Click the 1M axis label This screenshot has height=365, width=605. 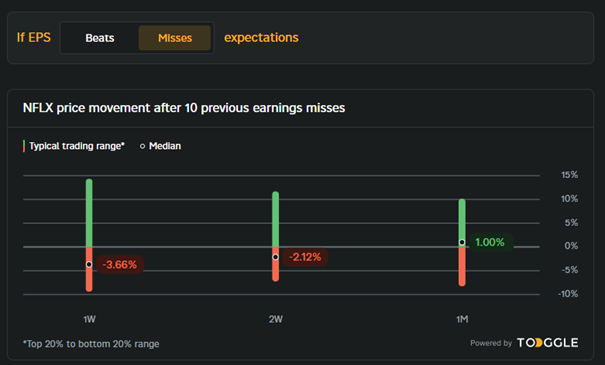[462, 319]
